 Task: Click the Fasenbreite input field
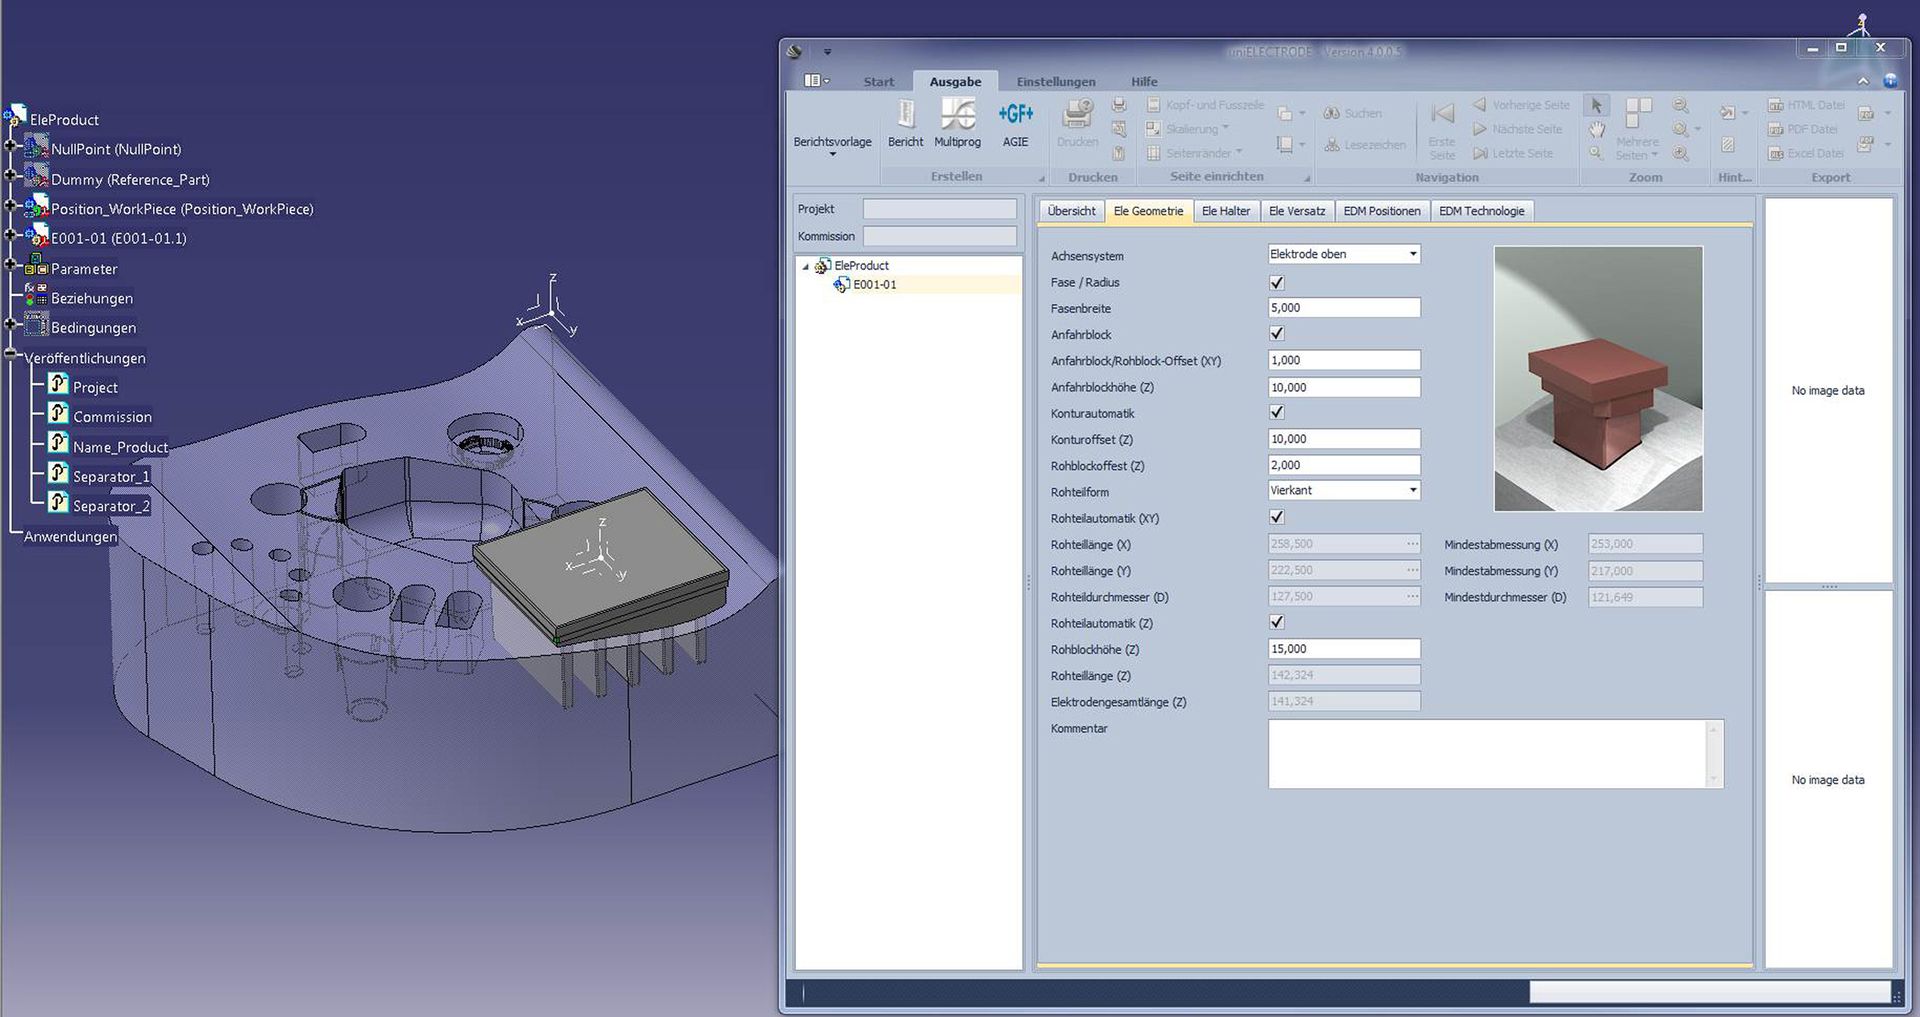pyautogui.click(x=1343, y=308)
